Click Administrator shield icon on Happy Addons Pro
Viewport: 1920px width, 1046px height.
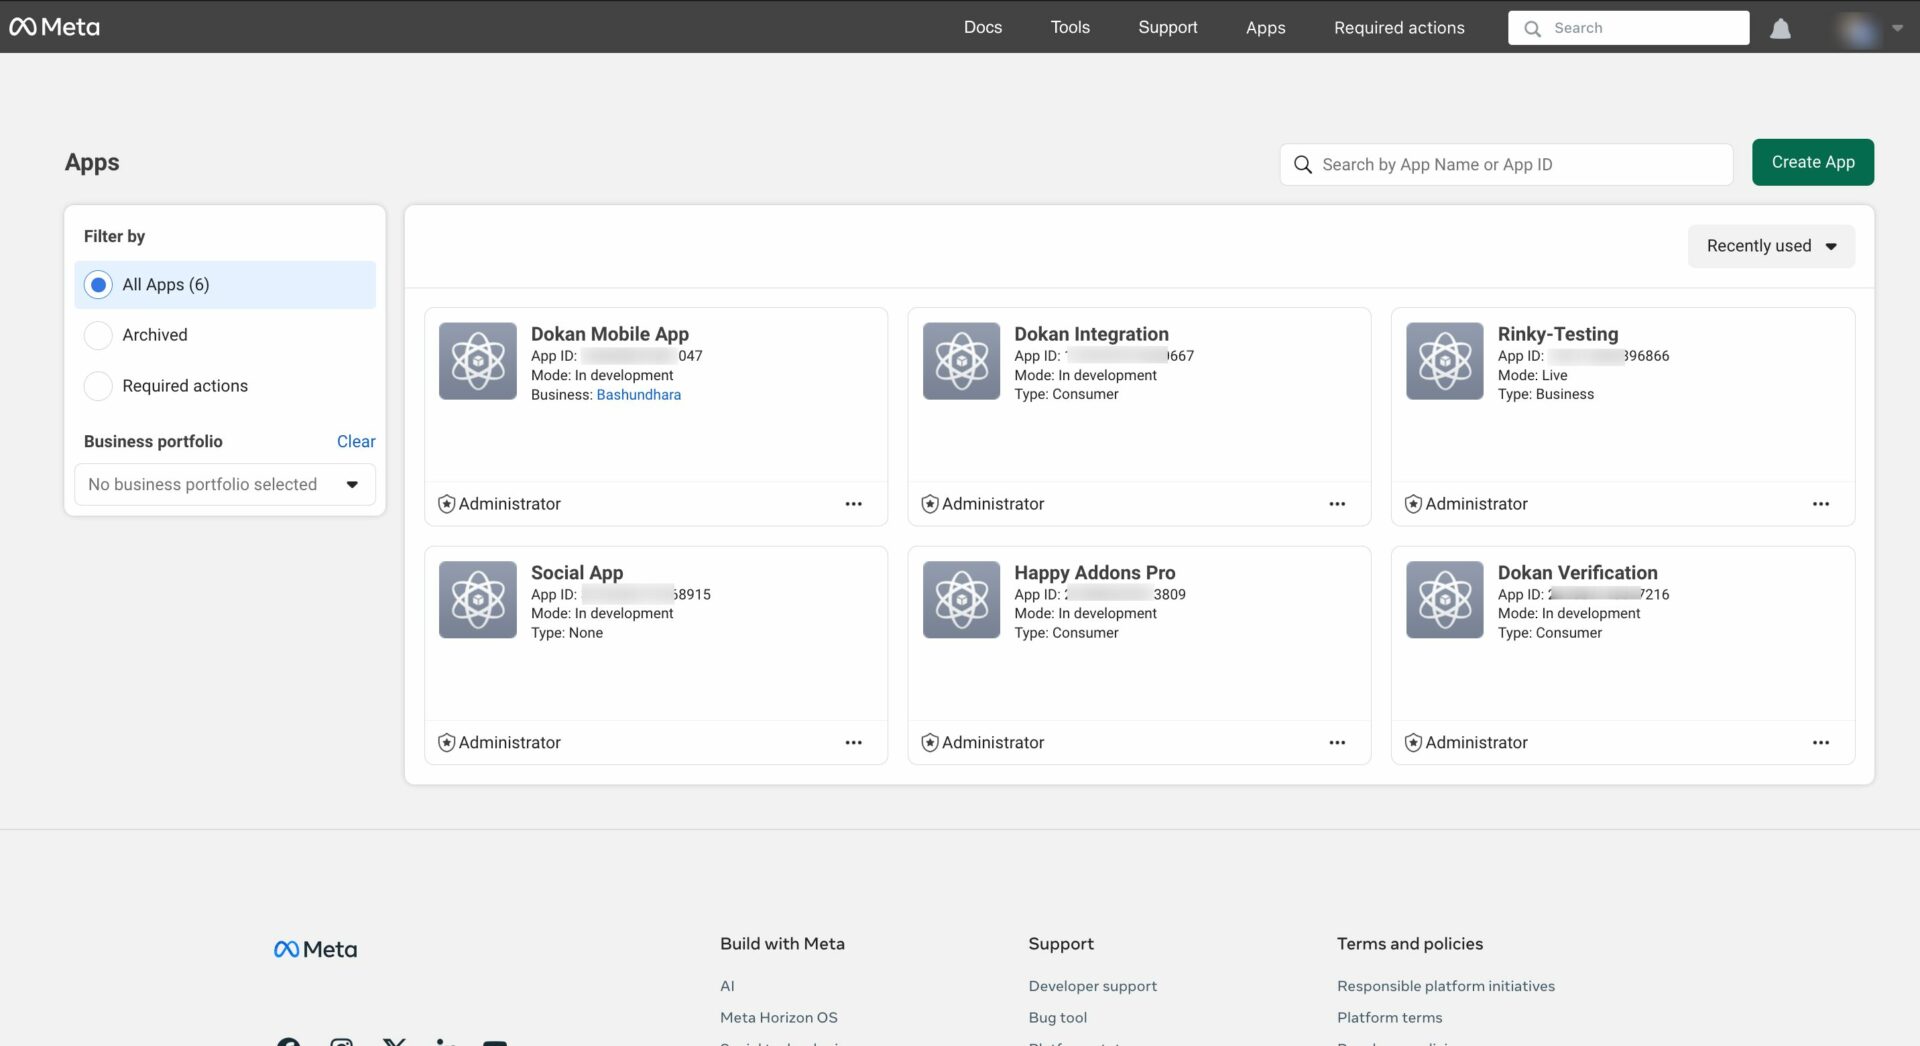point(930,743)
